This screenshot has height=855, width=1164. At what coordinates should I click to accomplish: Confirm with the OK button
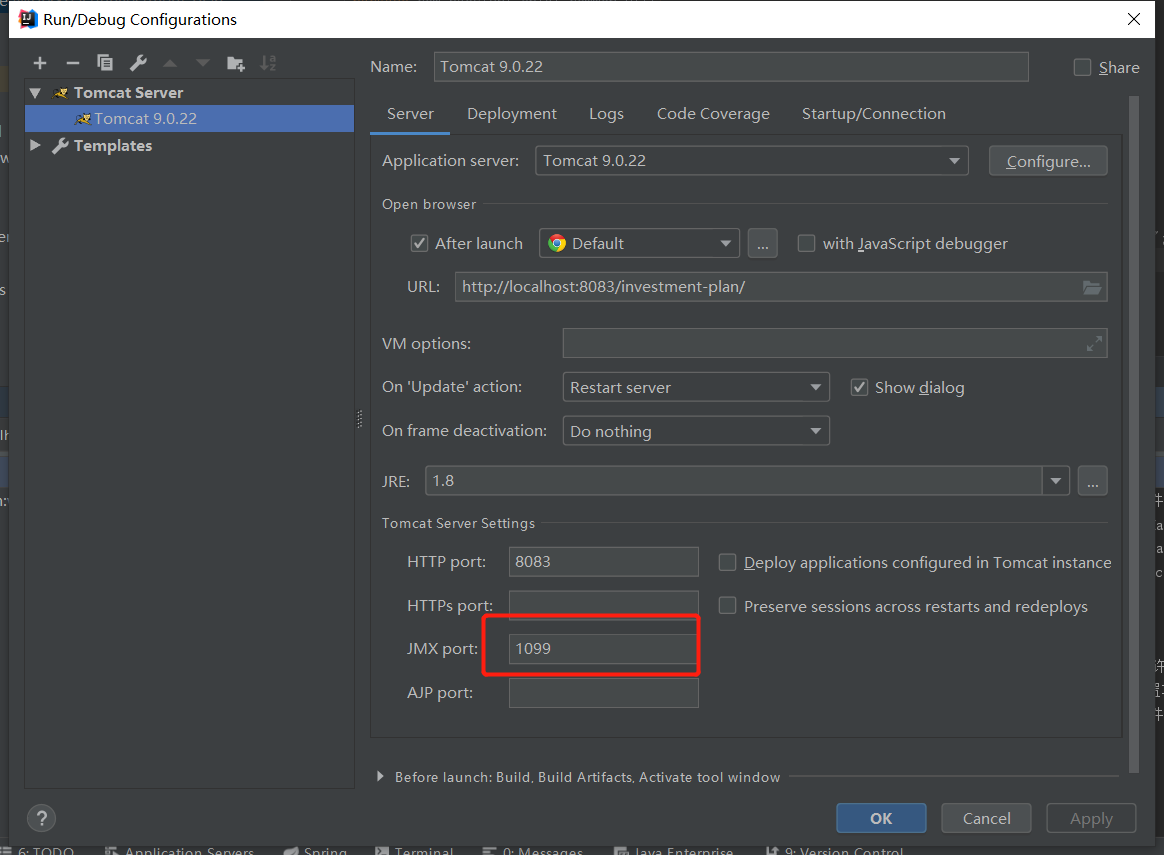pyautogui.click(x=881, y=818)
